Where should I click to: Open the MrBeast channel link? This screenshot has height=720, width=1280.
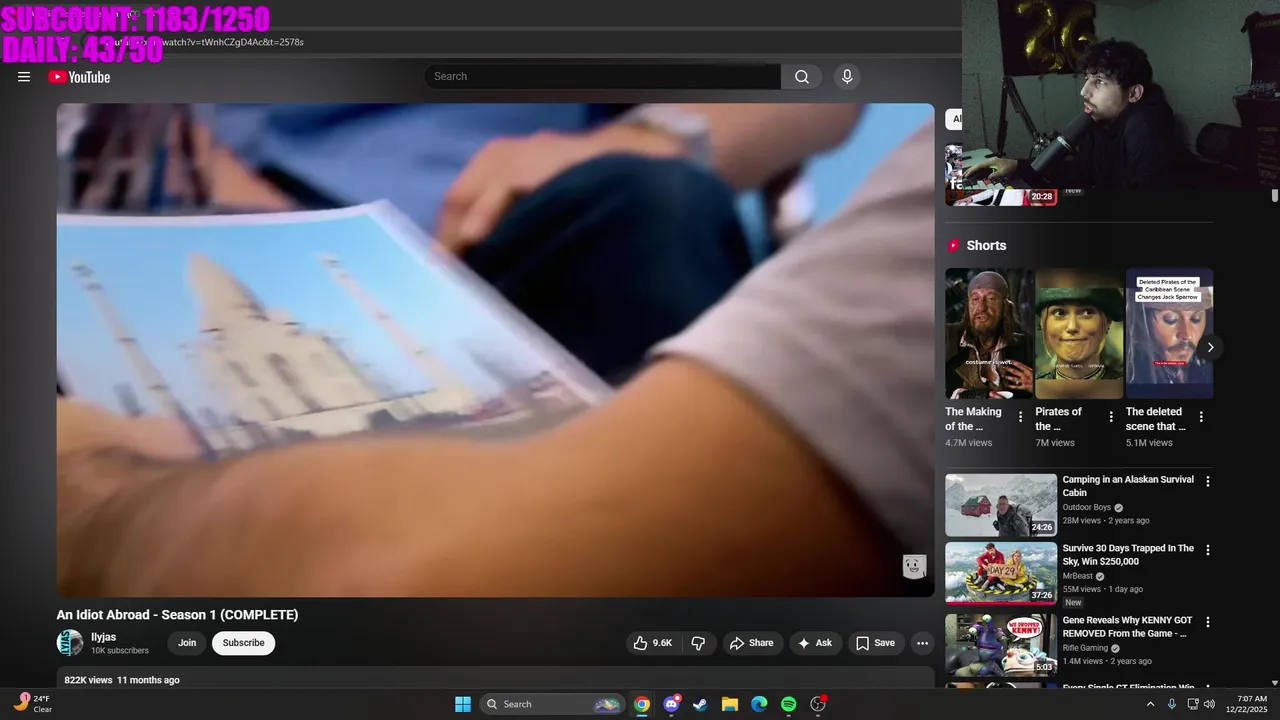(1078, 577)
